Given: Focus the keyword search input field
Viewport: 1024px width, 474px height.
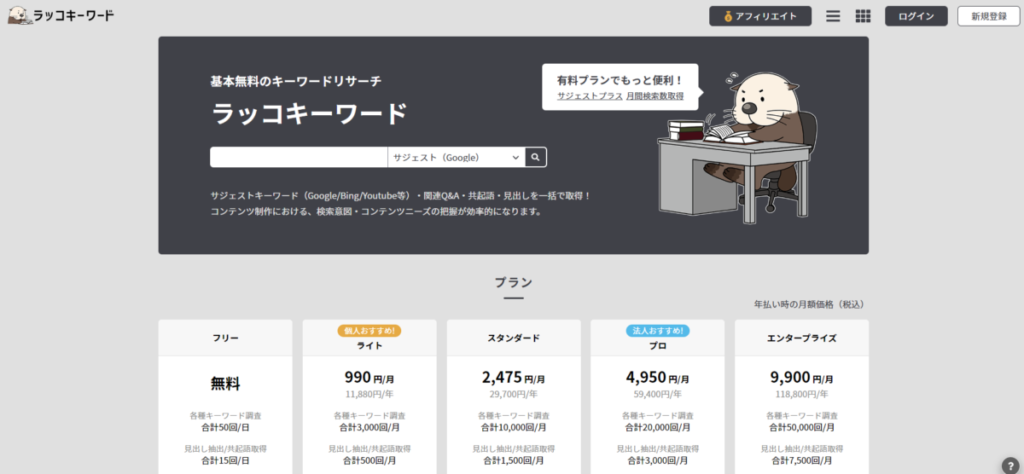Looking at the screenshot, I should point(298,157).
